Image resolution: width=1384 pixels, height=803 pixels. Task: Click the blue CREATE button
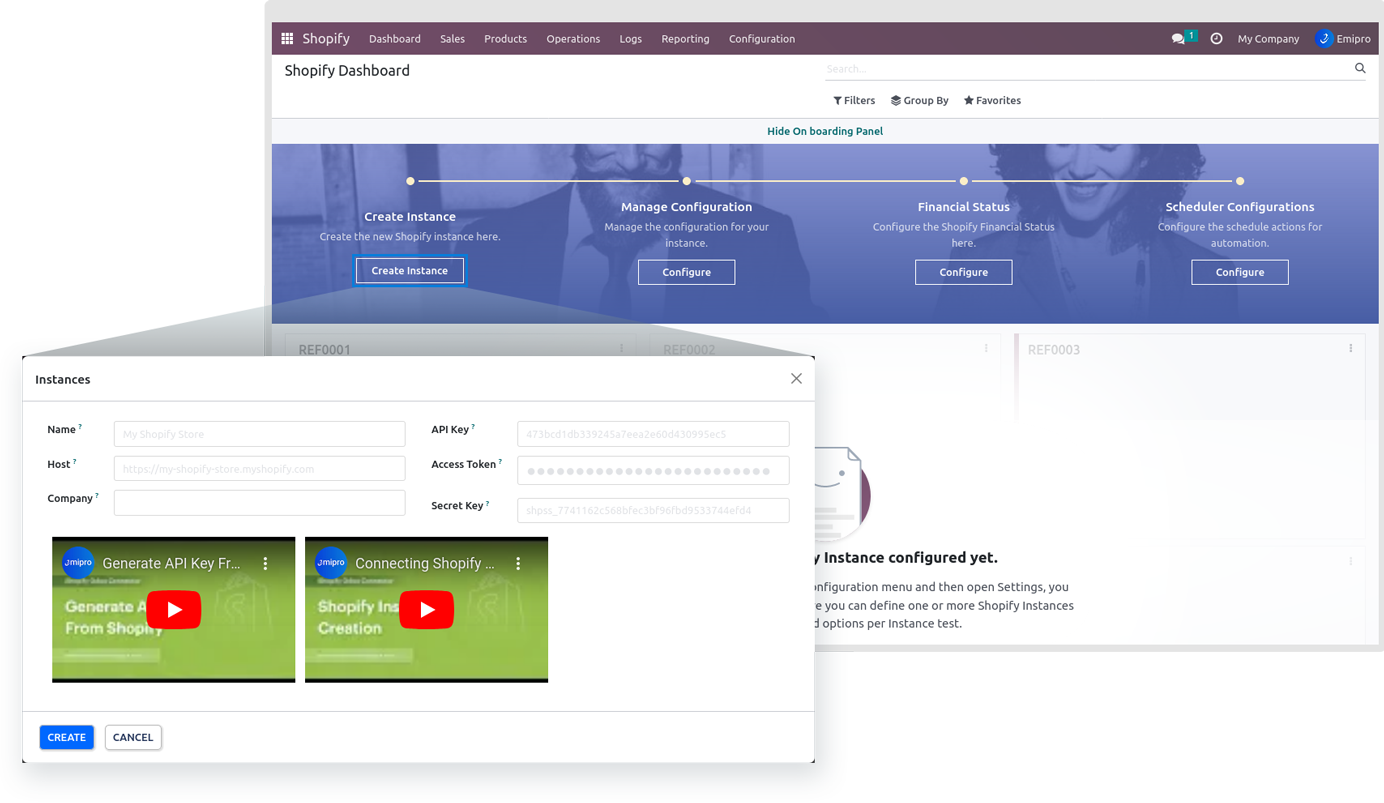click(x=67, y=737)
